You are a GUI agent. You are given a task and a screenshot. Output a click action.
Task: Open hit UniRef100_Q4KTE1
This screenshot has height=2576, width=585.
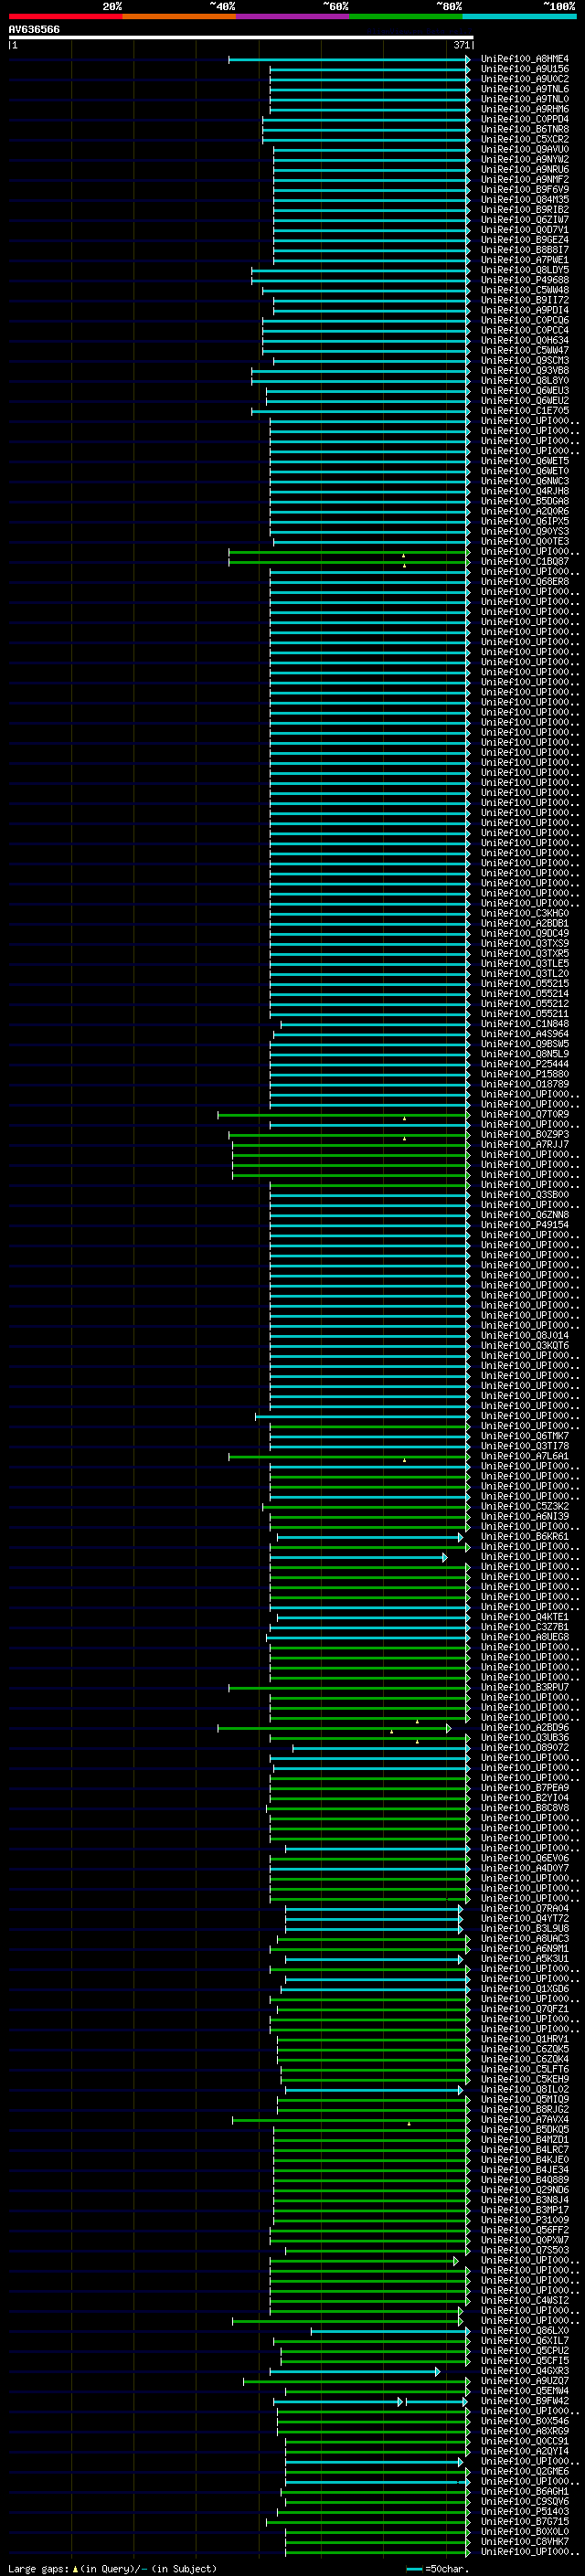[525, 1617]
